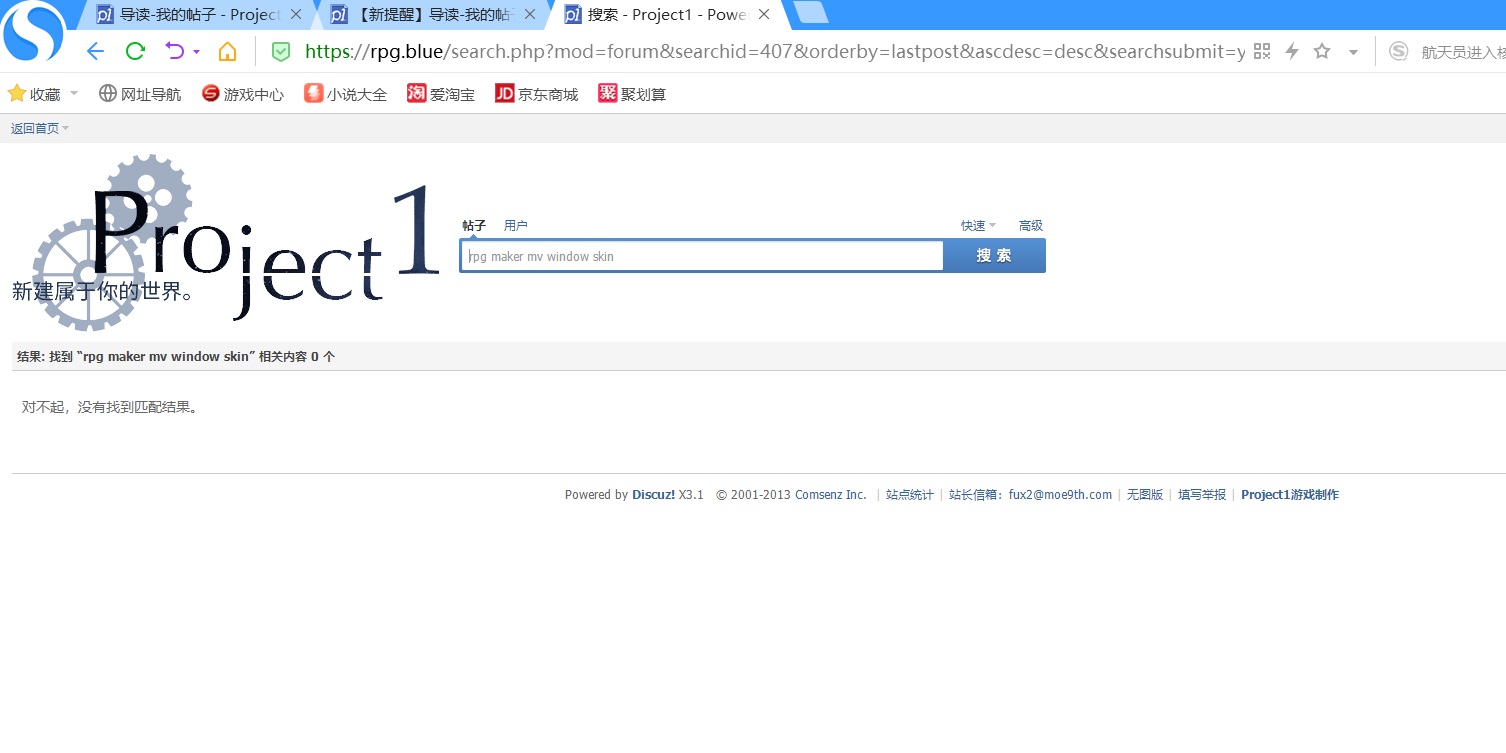Viewport: 1506px width, 753px height.
Task: Reload the page with the green refresh icon
Action: point(135,52)
